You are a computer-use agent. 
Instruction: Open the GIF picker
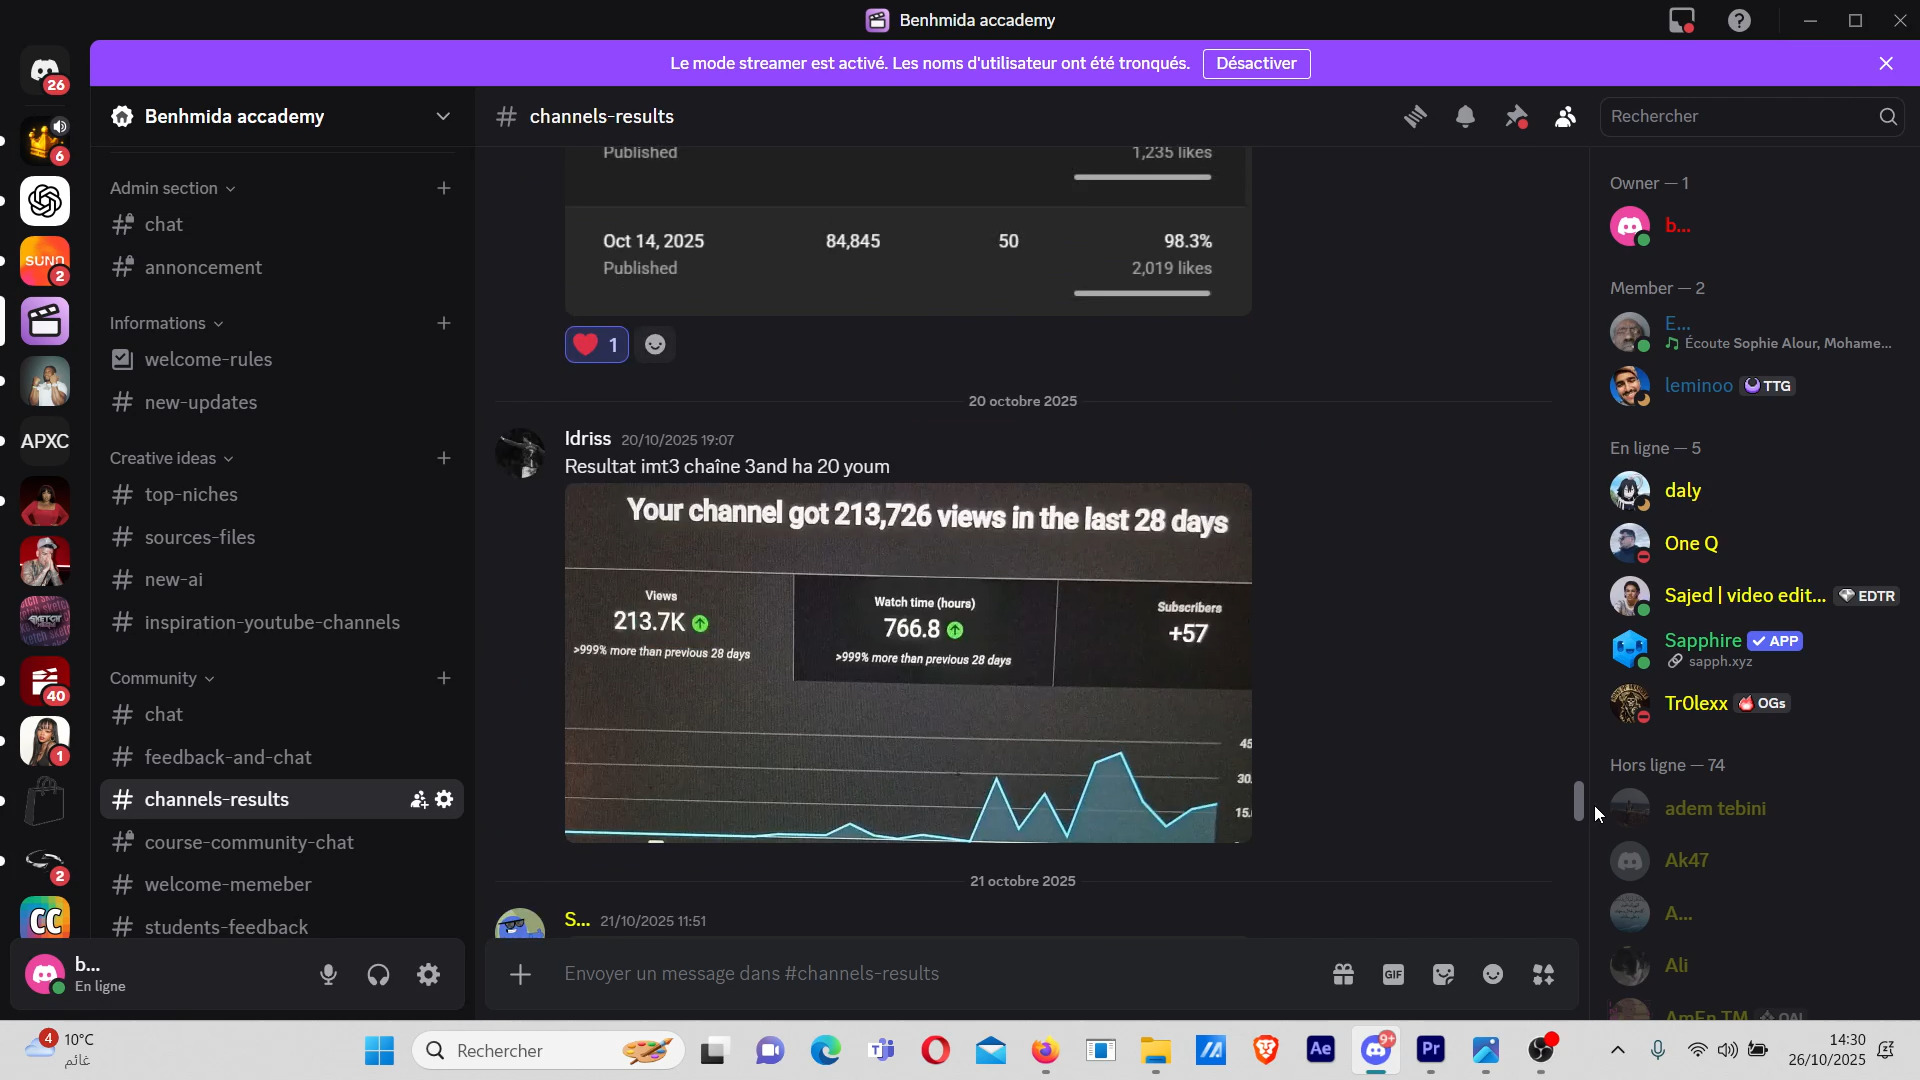coord(1393,974)
